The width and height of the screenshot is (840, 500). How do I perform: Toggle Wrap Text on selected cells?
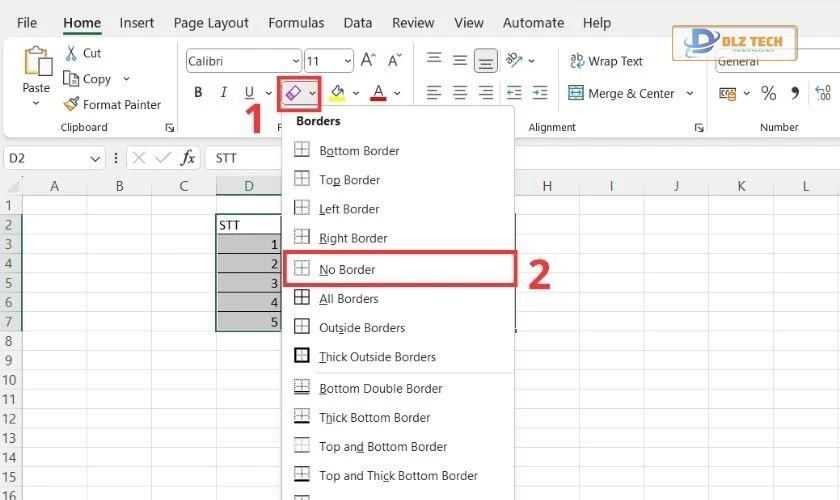606,61
